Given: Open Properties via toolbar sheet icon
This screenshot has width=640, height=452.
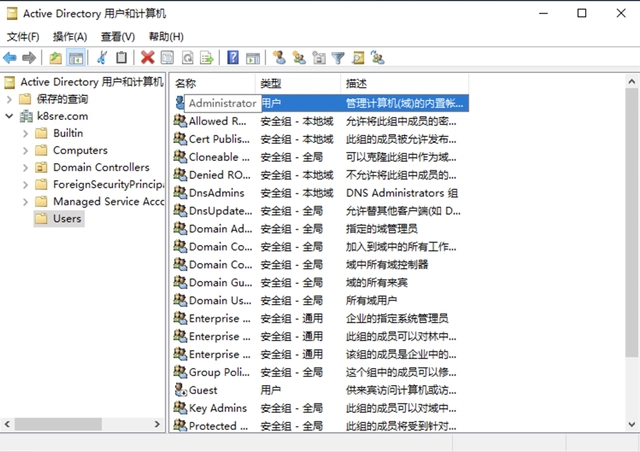Looking at the screenshot, I should (167, 58).
